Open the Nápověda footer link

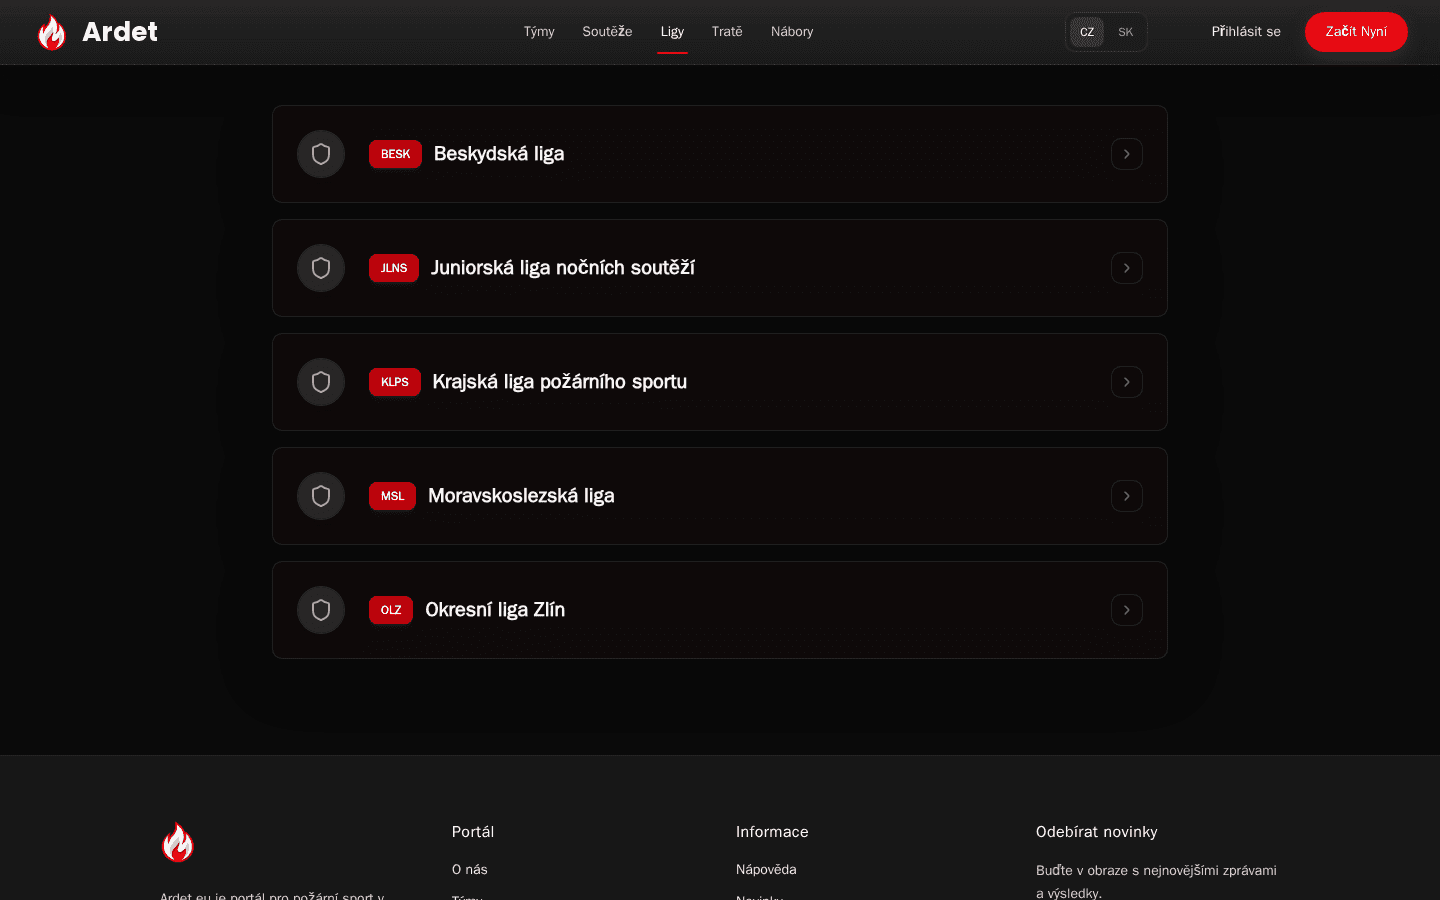pos(766,869)
